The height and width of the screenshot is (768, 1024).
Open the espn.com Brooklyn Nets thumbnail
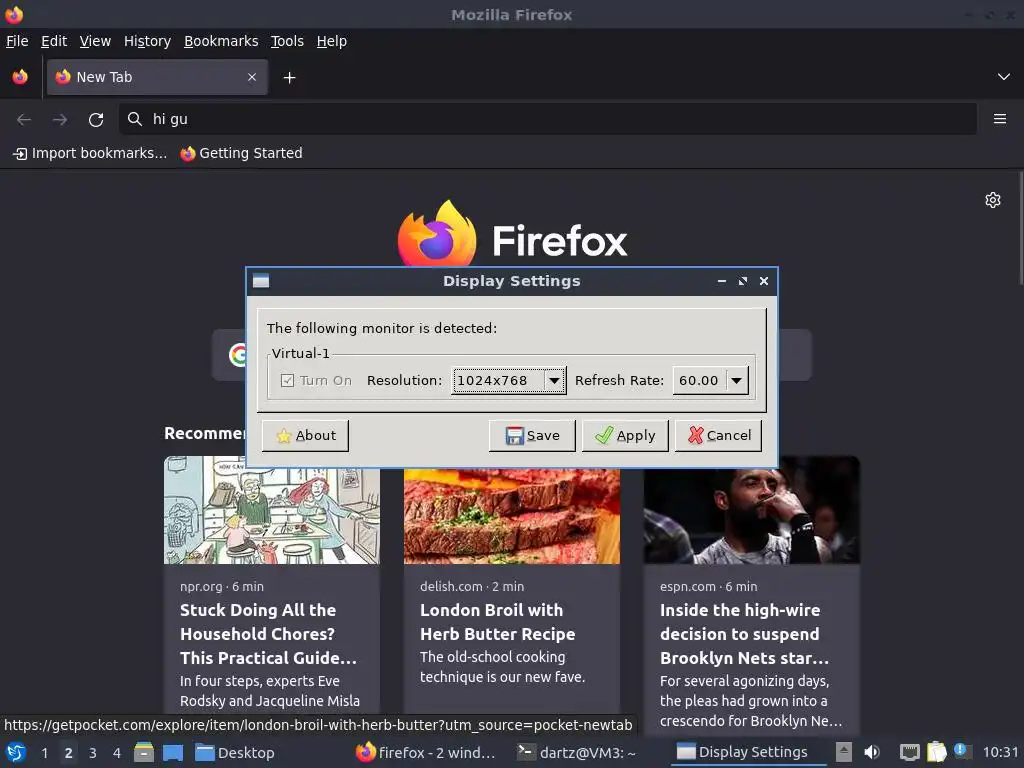[x=752, y=510]
